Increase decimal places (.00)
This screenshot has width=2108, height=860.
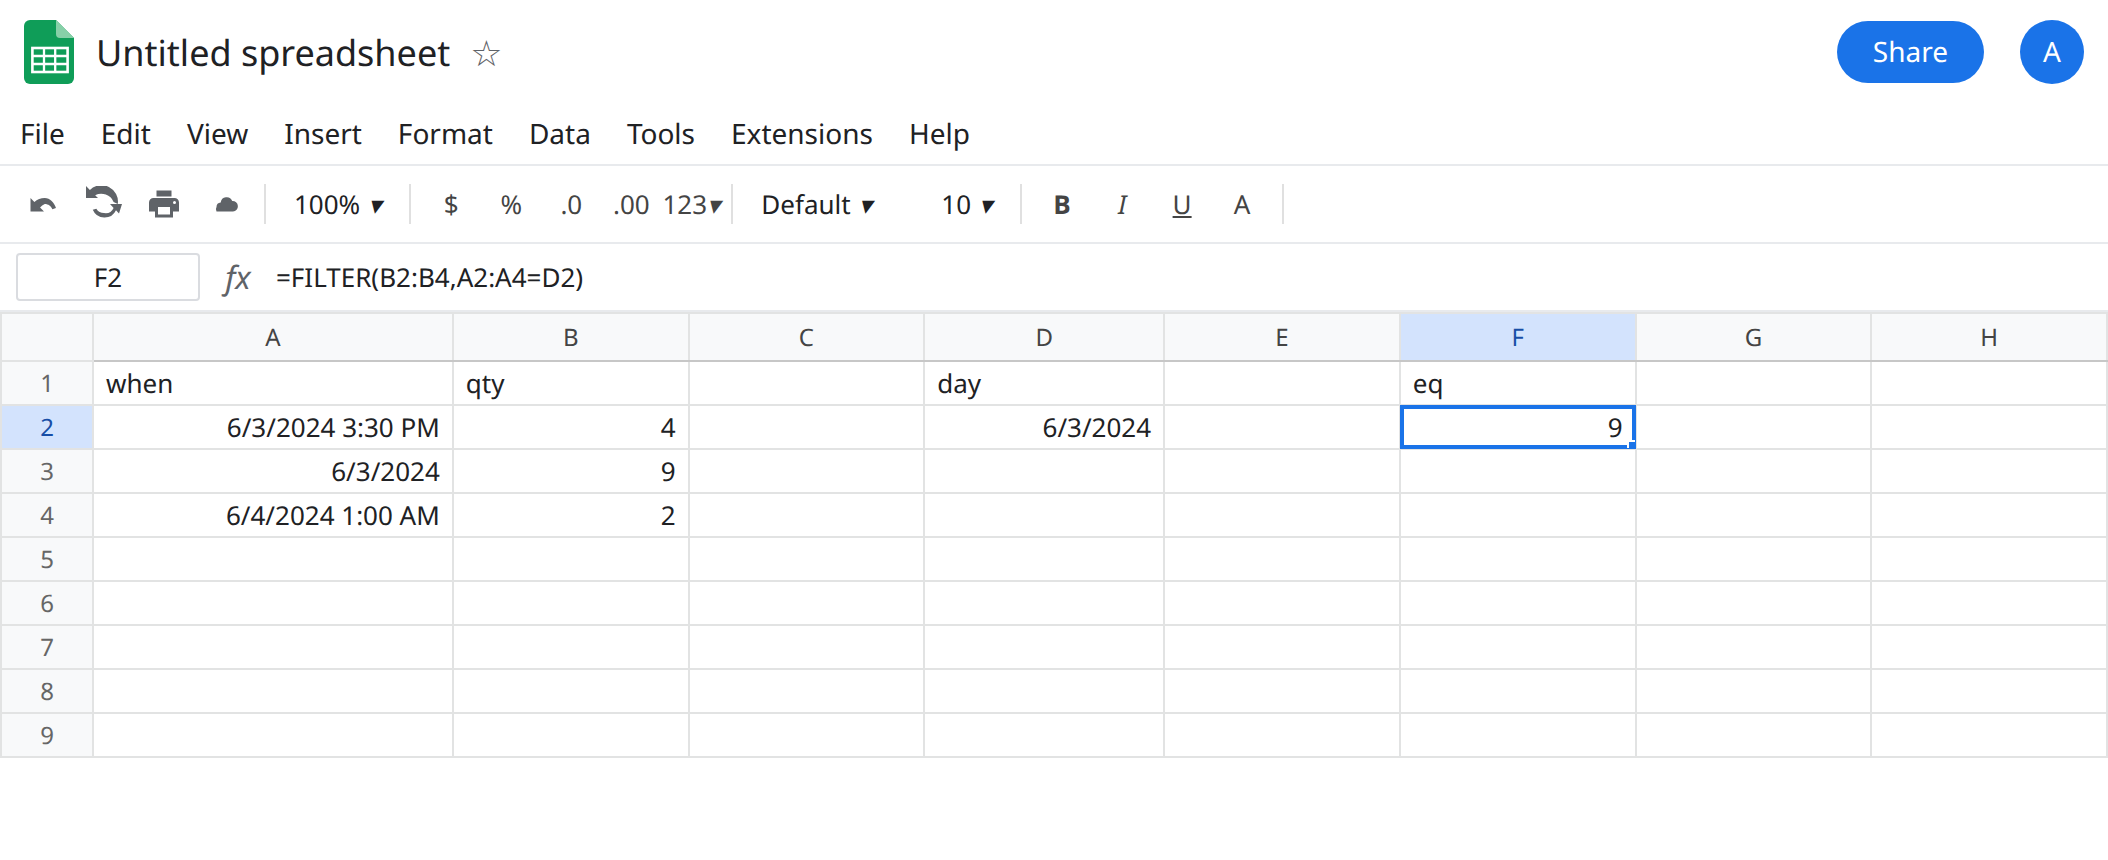(631, 205)
